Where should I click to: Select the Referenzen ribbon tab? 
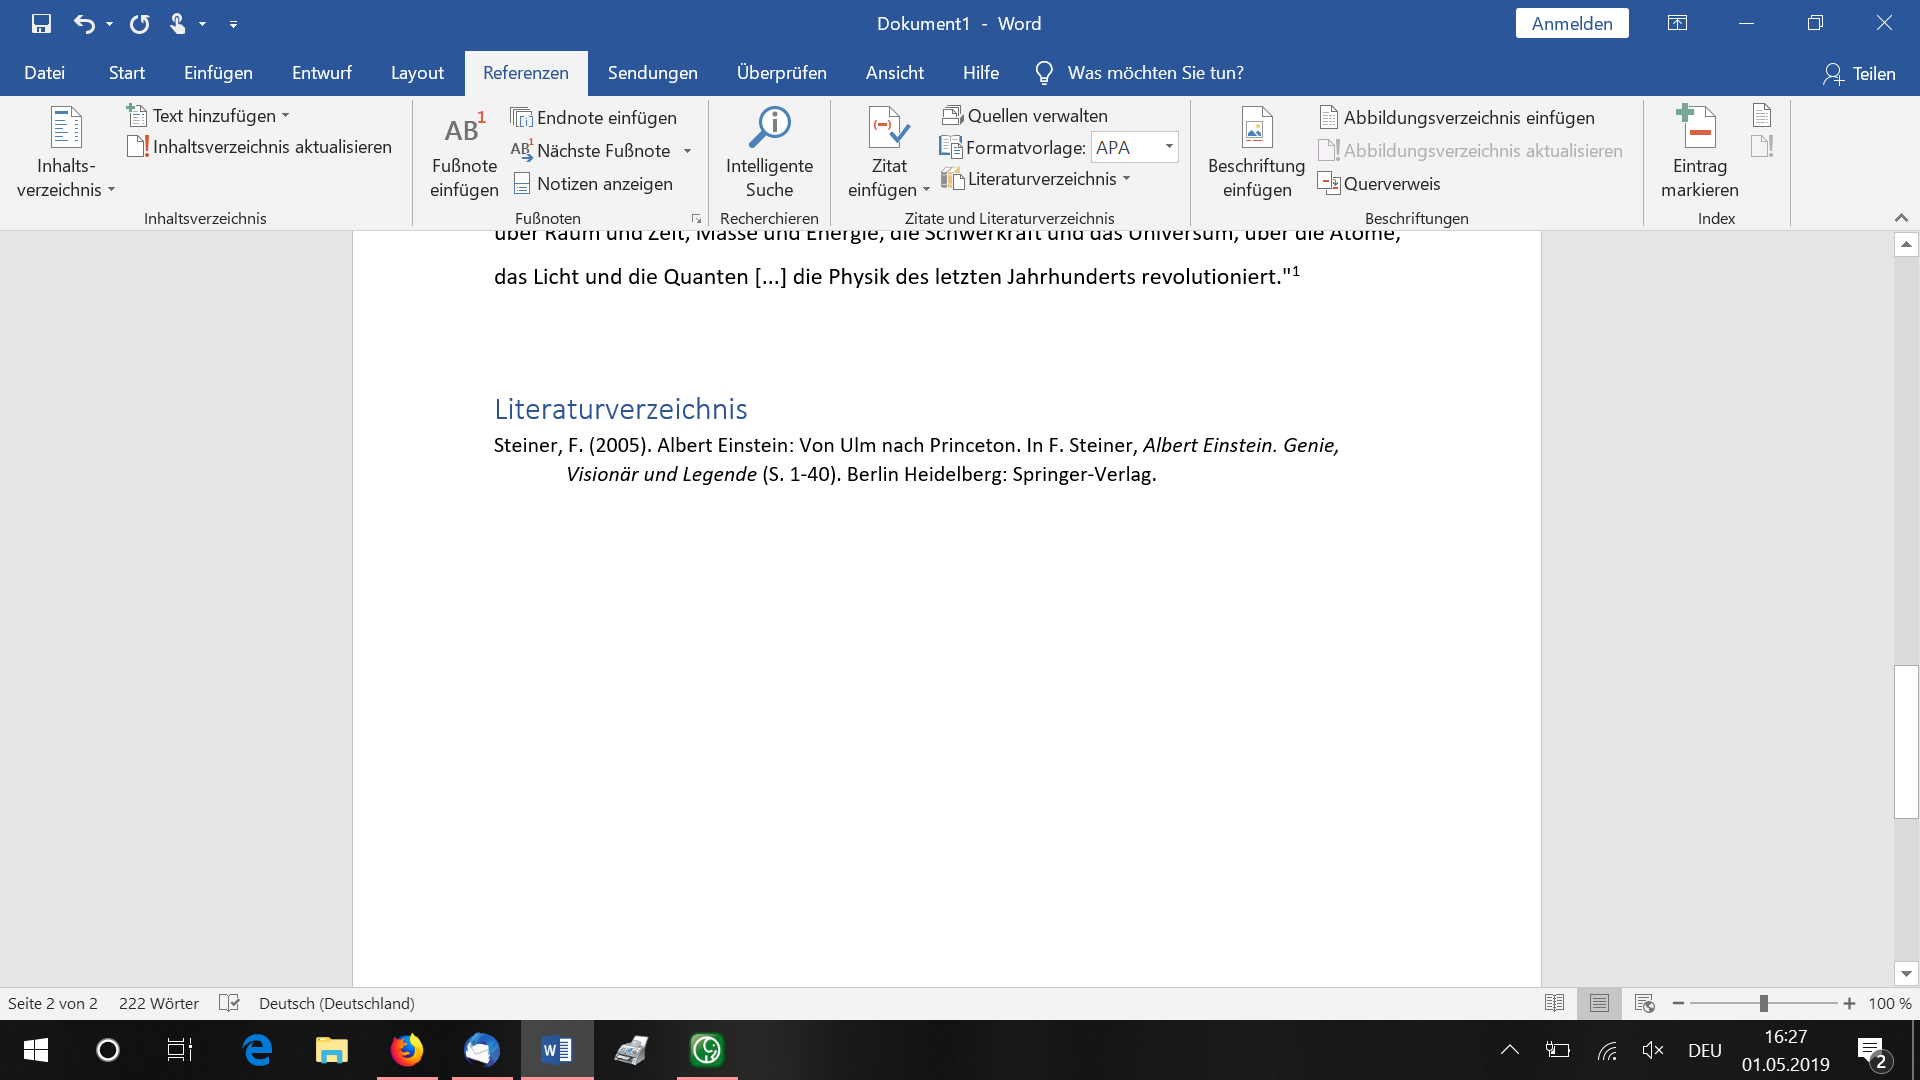(x=524, y=73)
